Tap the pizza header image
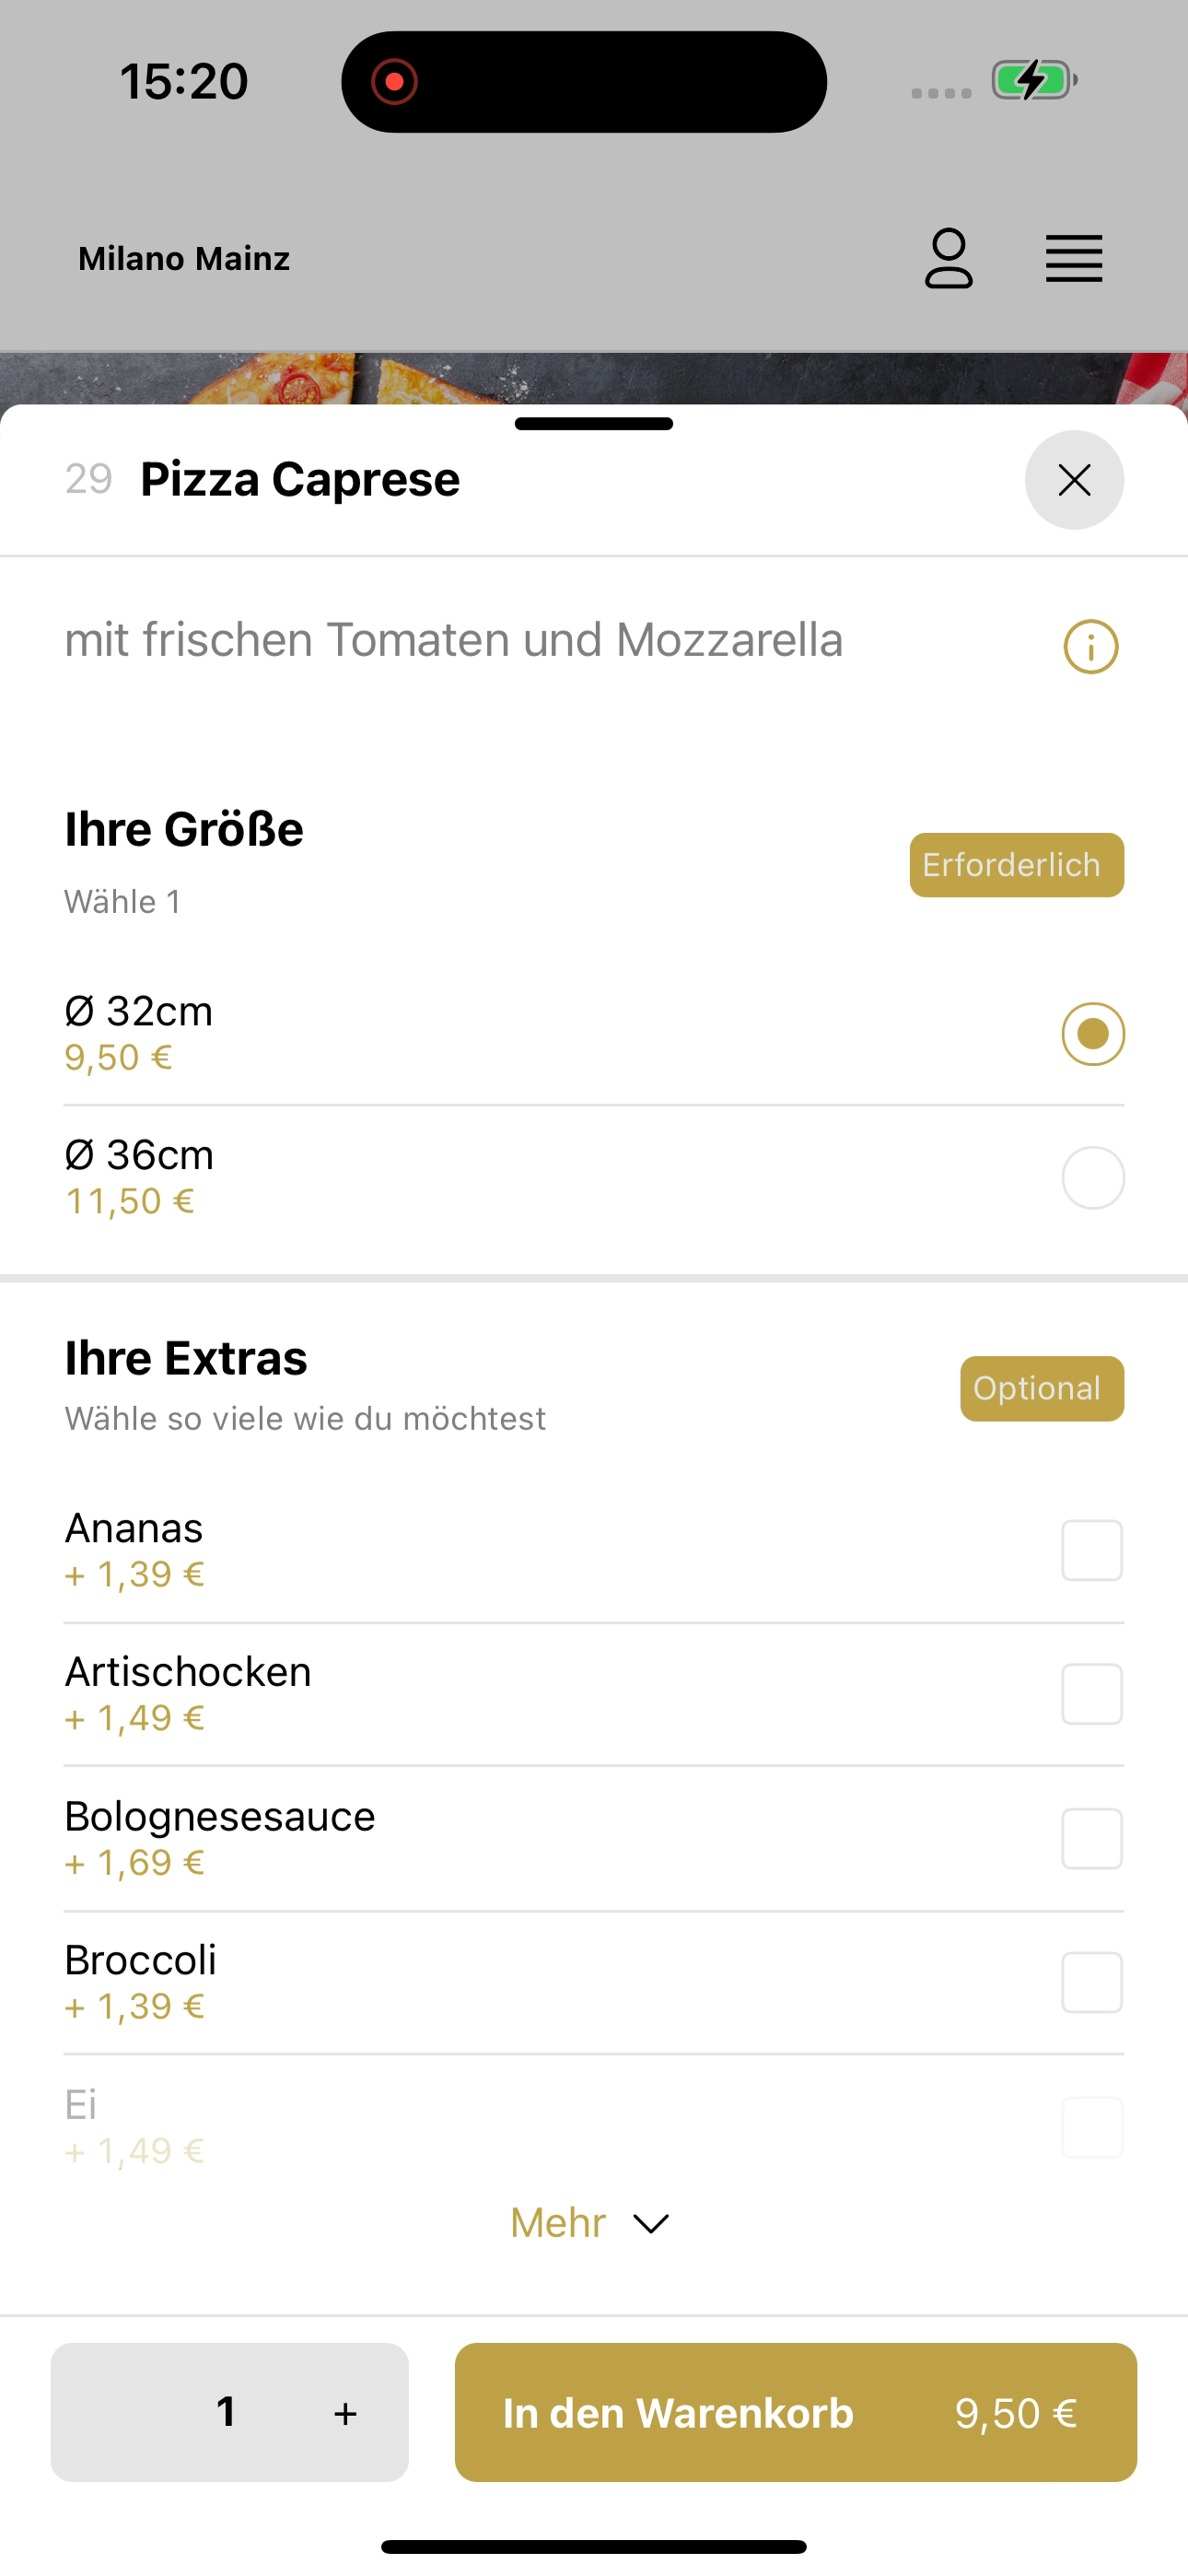This screenshot has height=2576, width=1188. click(x=594, y=378)
